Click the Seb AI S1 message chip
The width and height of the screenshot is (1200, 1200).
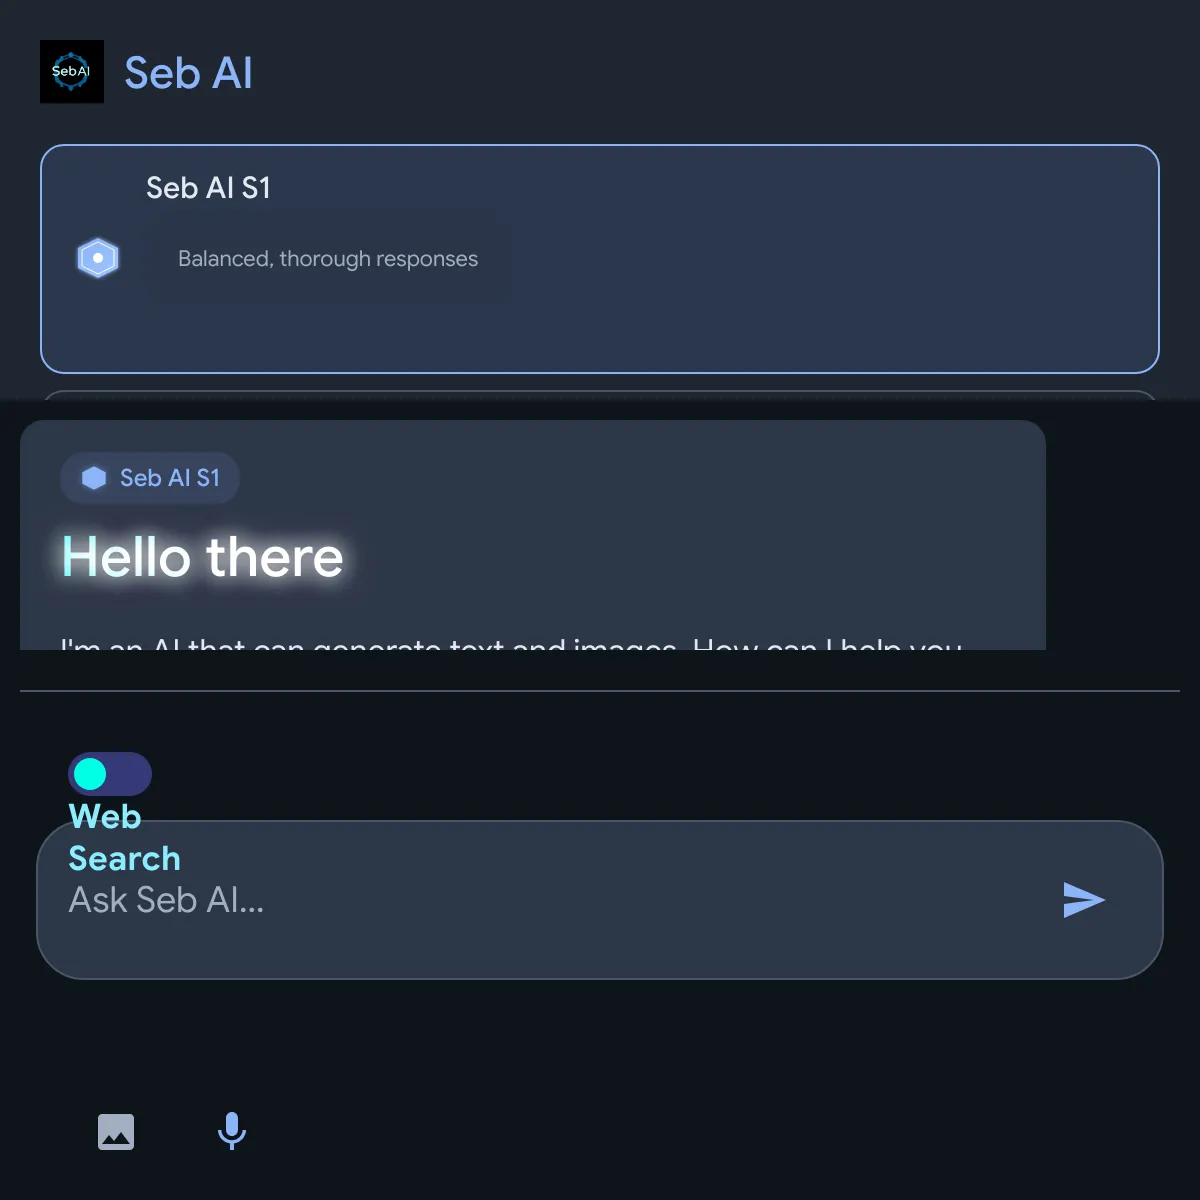(150, 478)
